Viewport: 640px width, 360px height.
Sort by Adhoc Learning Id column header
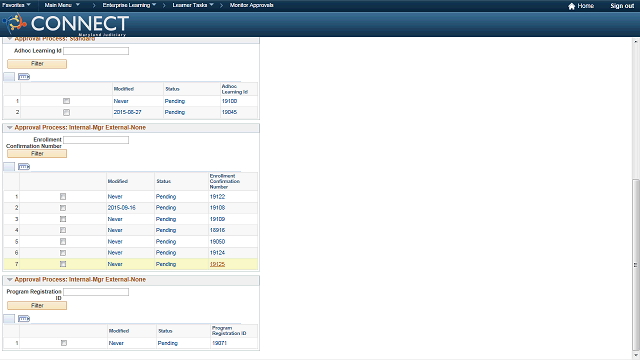click(235, 89)
